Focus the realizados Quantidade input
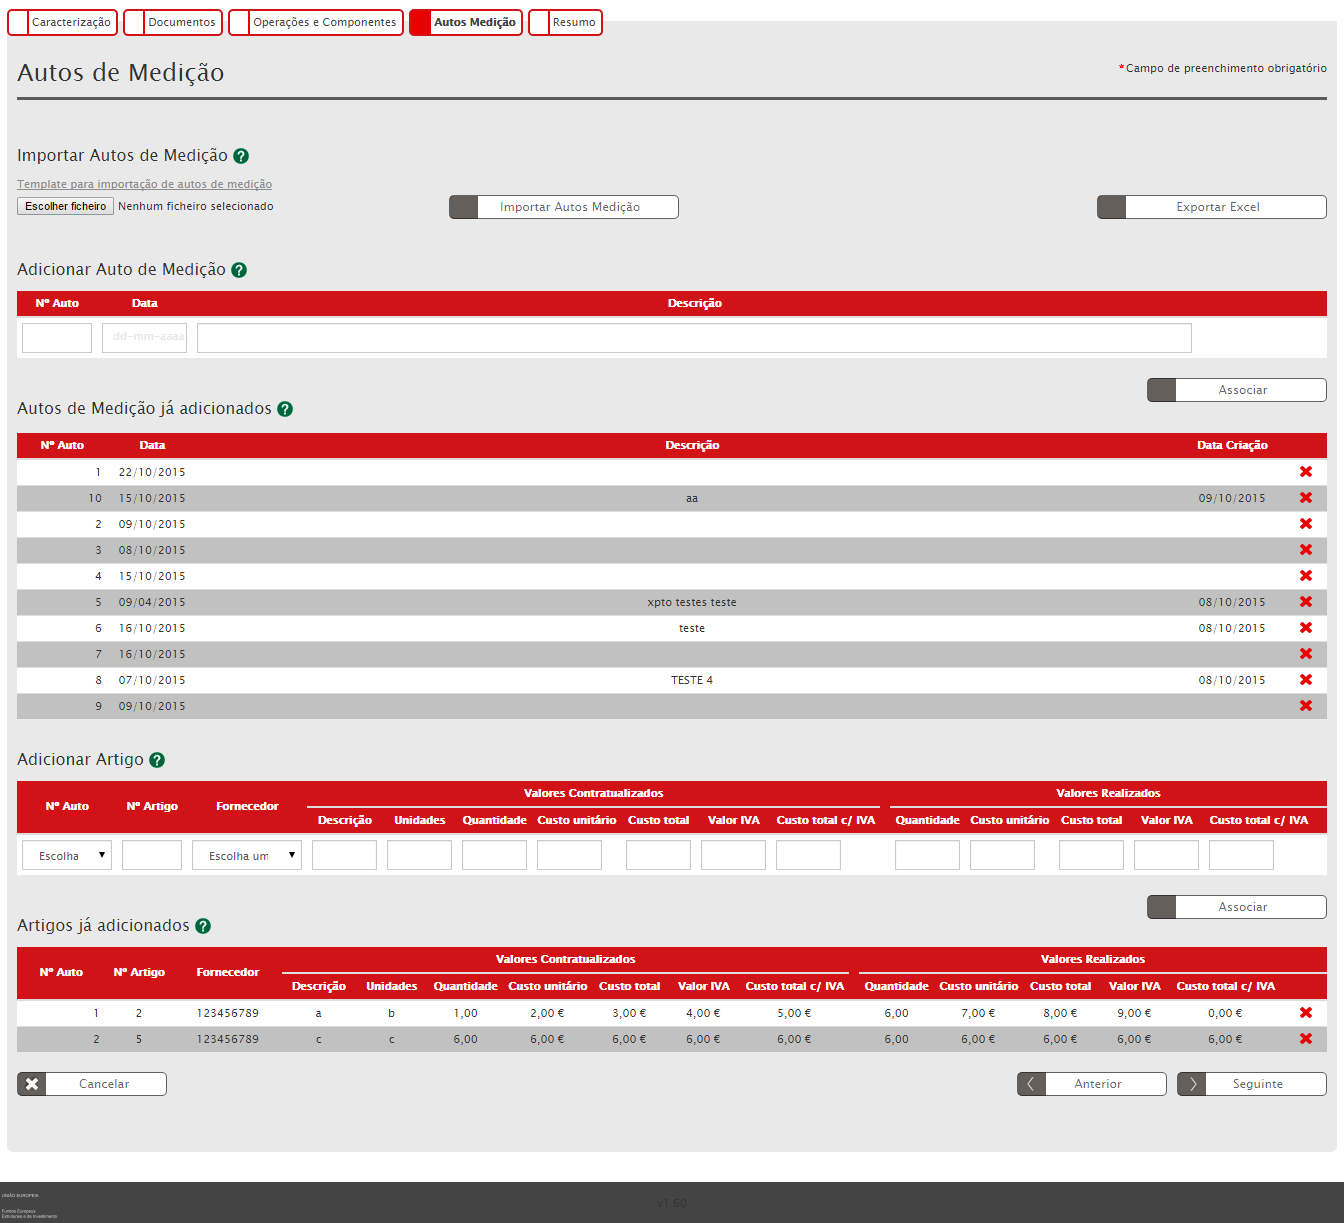 927,855
